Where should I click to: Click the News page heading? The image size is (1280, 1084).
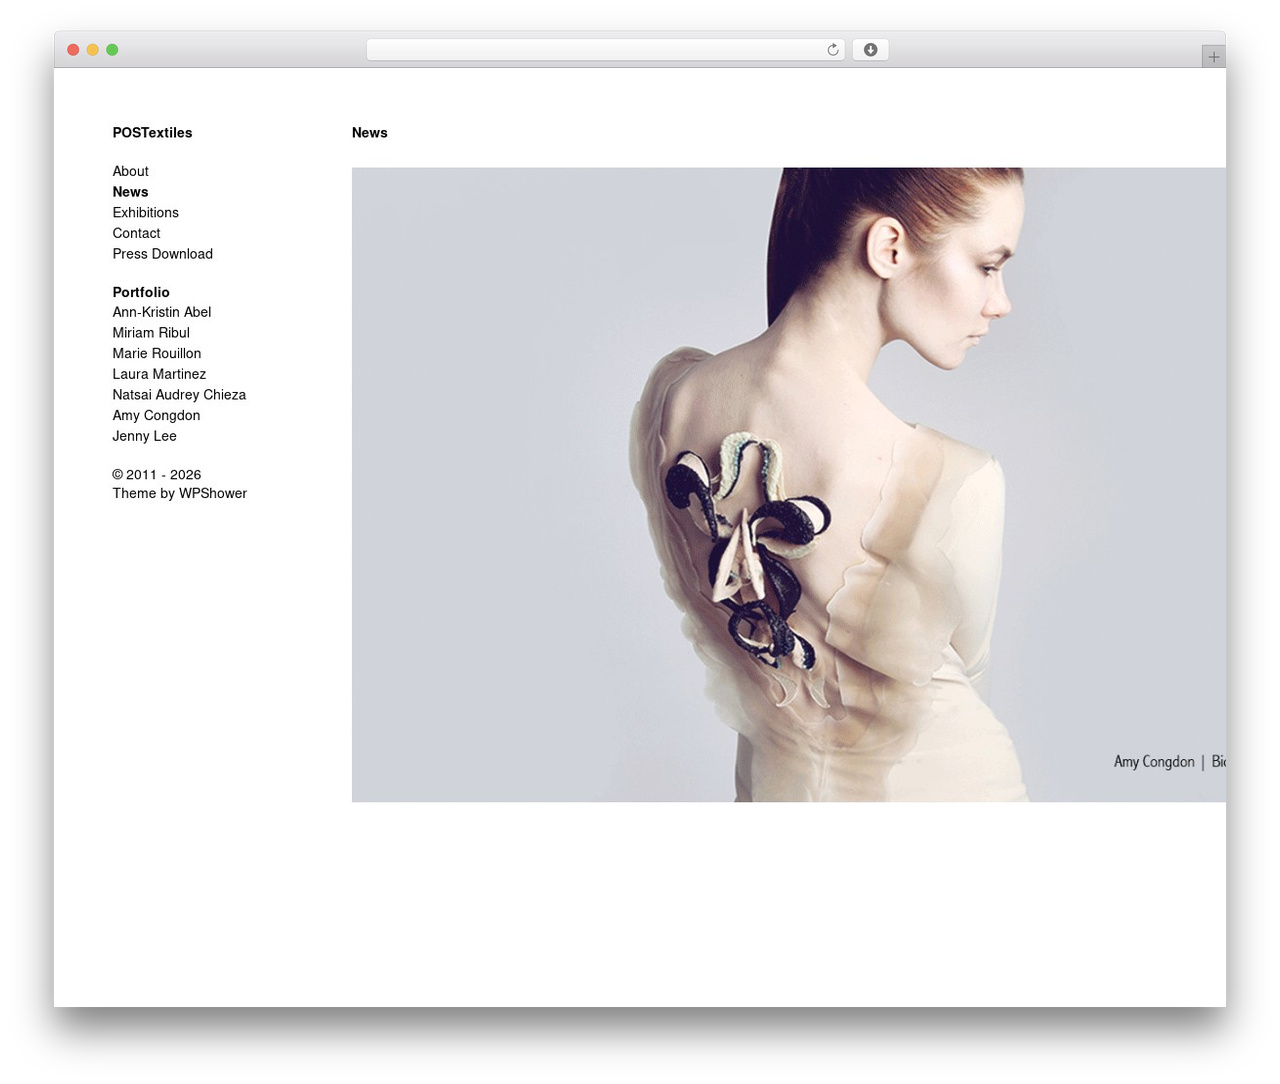click(369, 133)
